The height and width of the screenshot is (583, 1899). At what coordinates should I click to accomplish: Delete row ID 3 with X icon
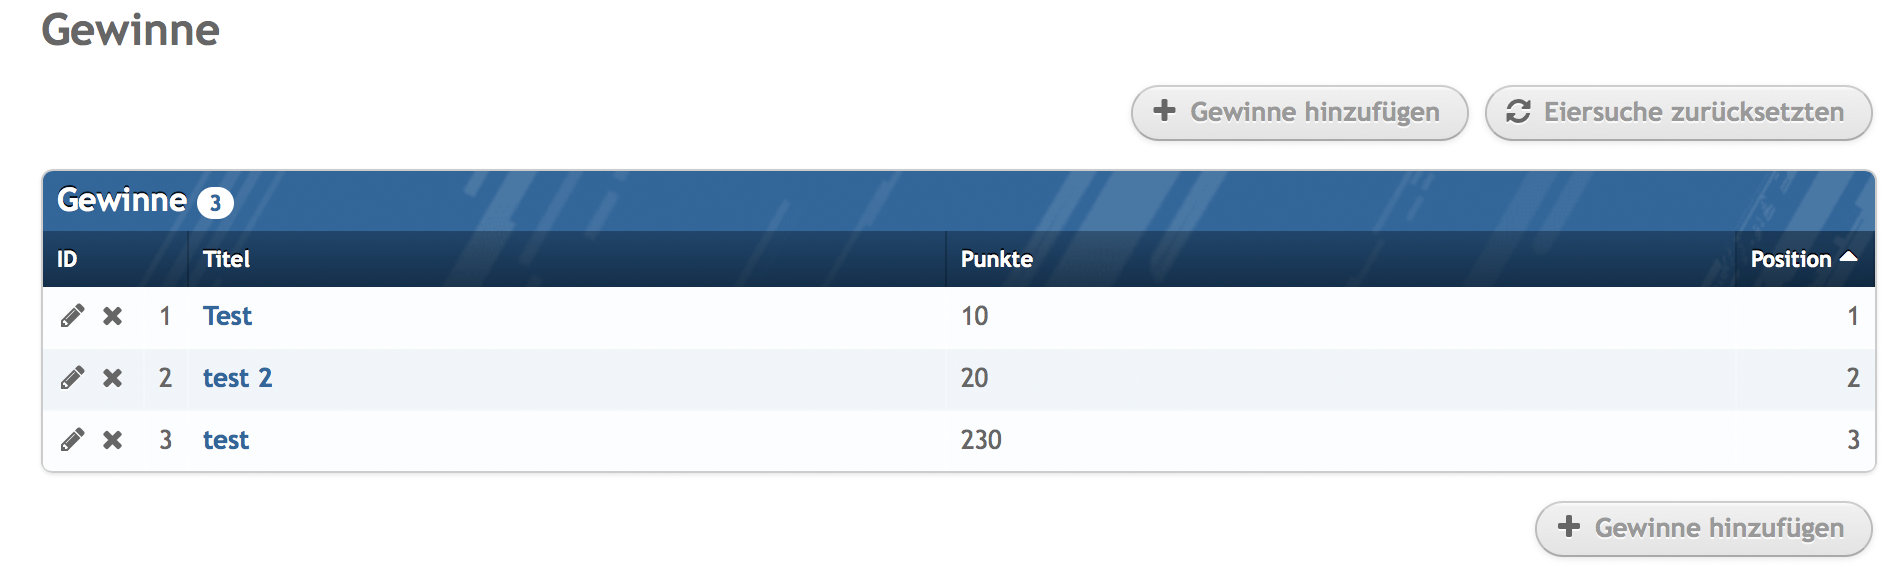[x=113, y=441]
